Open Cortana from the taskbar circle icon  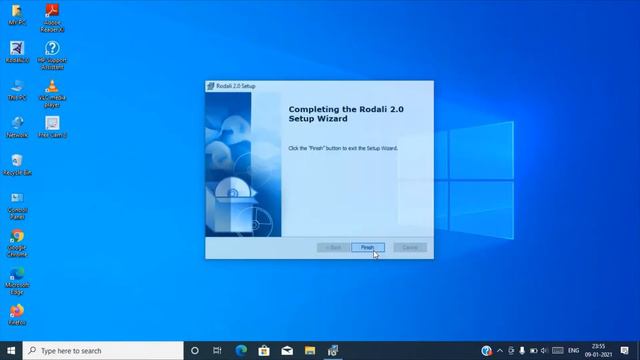[195, 351]
